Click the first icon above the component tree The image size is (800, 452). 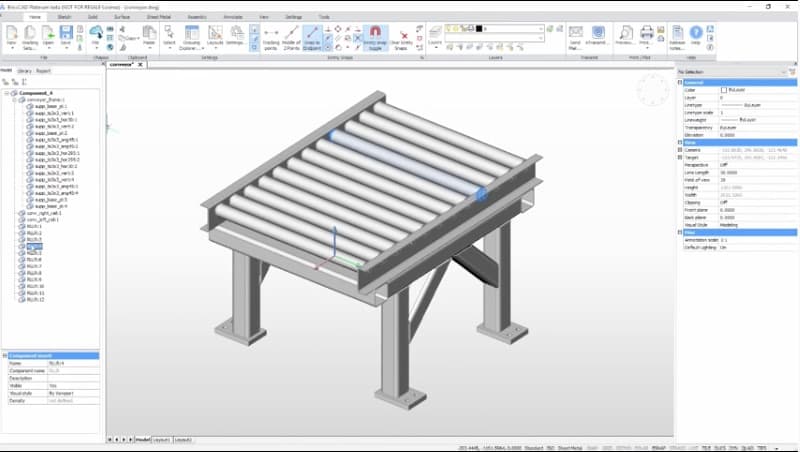point(5,82)
